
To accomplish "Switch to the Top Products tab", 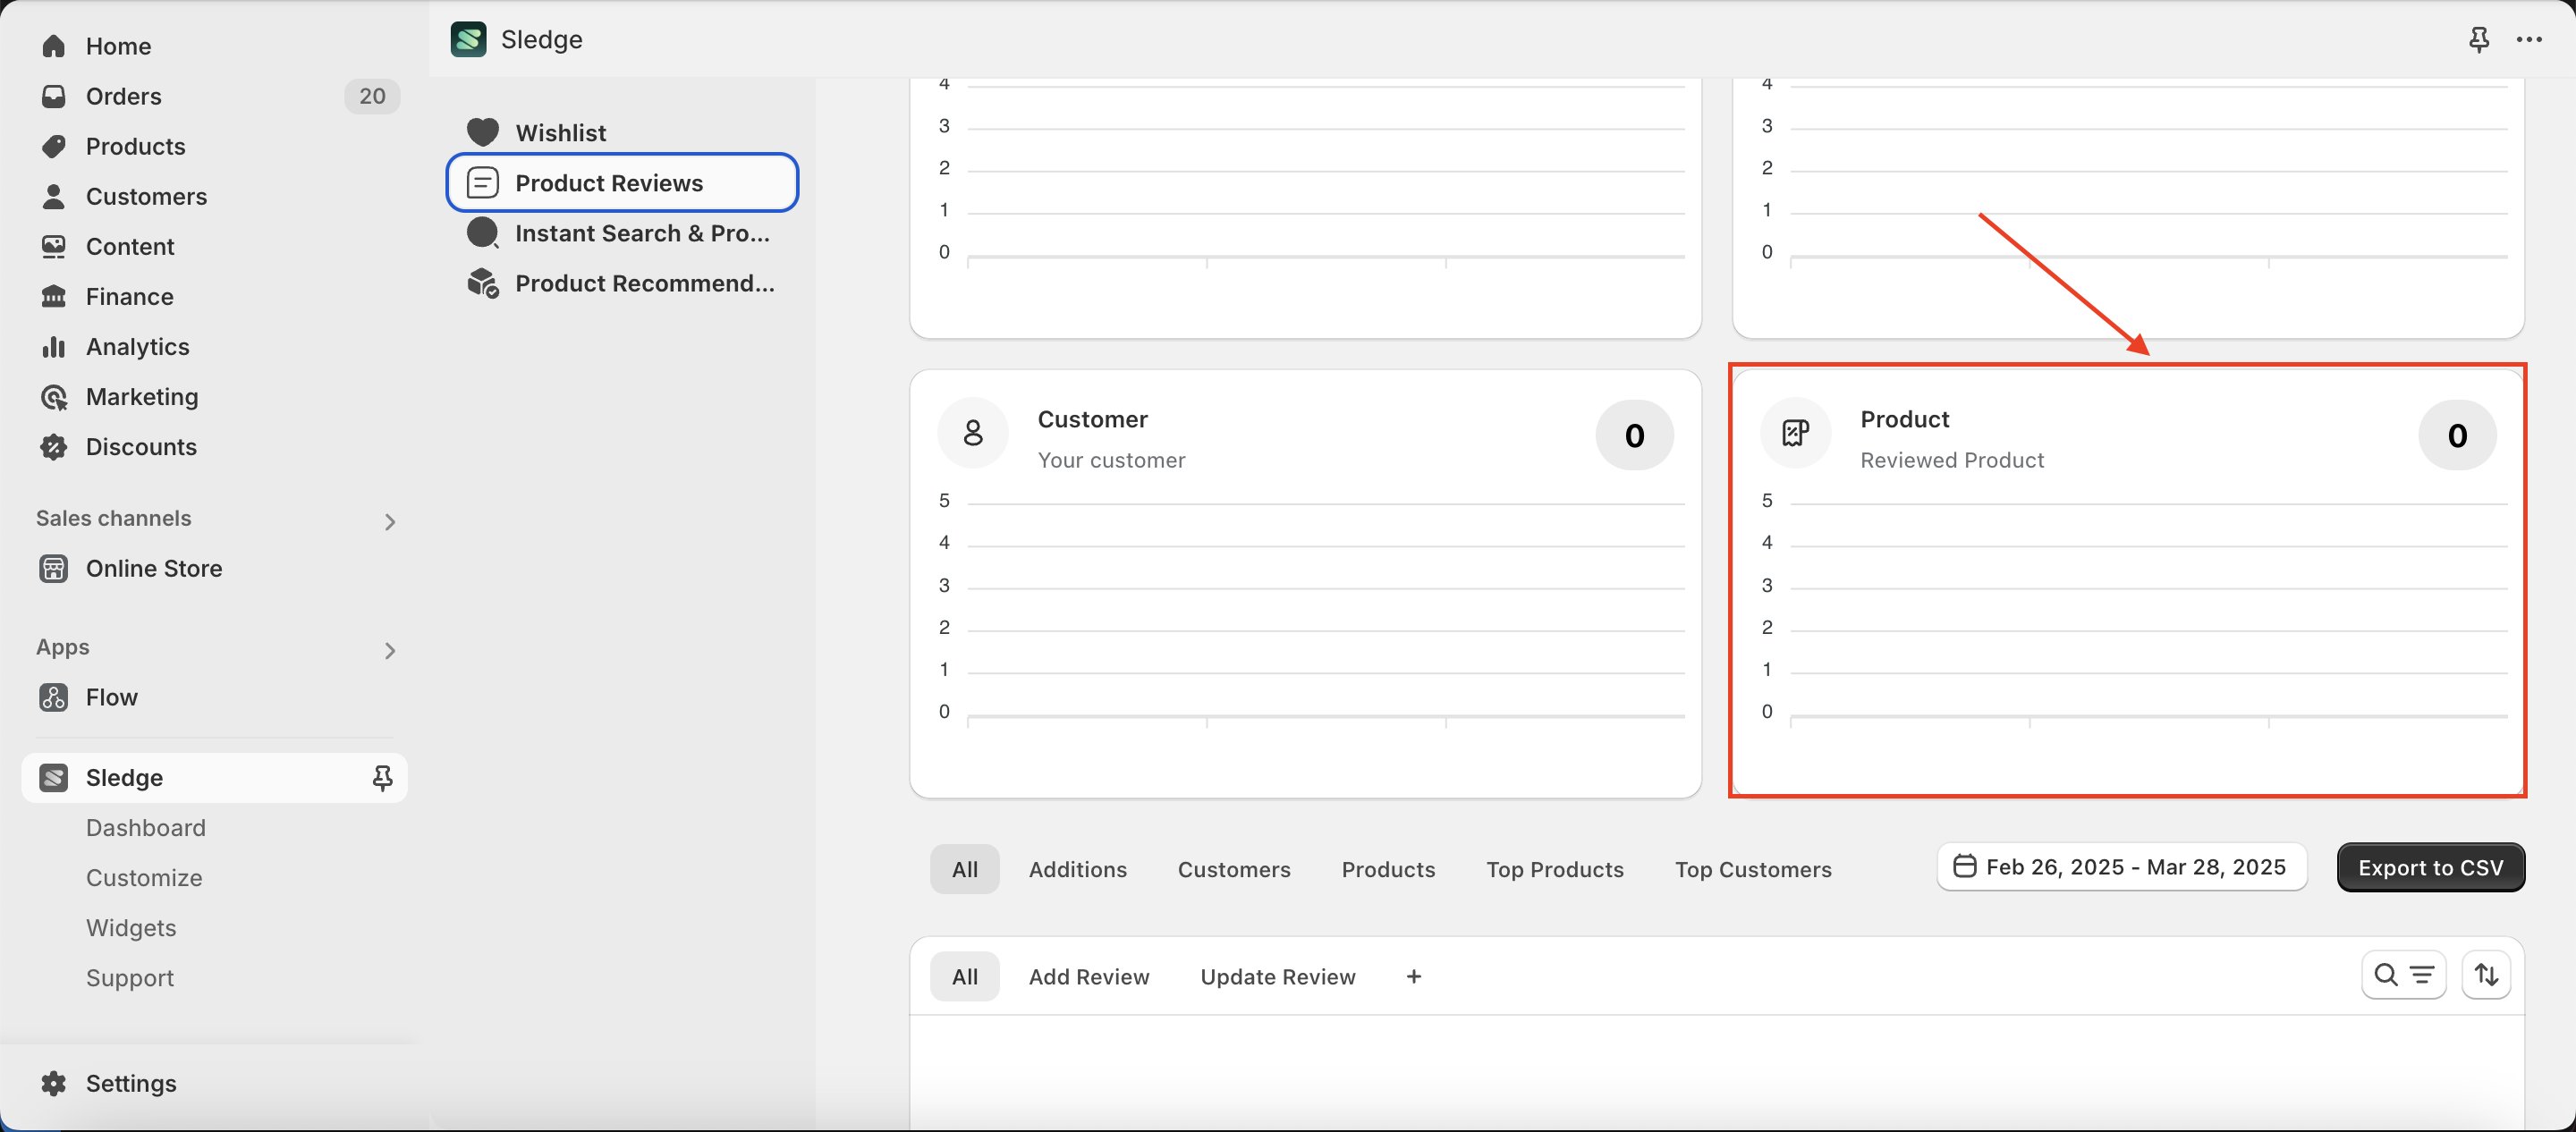I will pyautogui.click(x=1555, y=869).
